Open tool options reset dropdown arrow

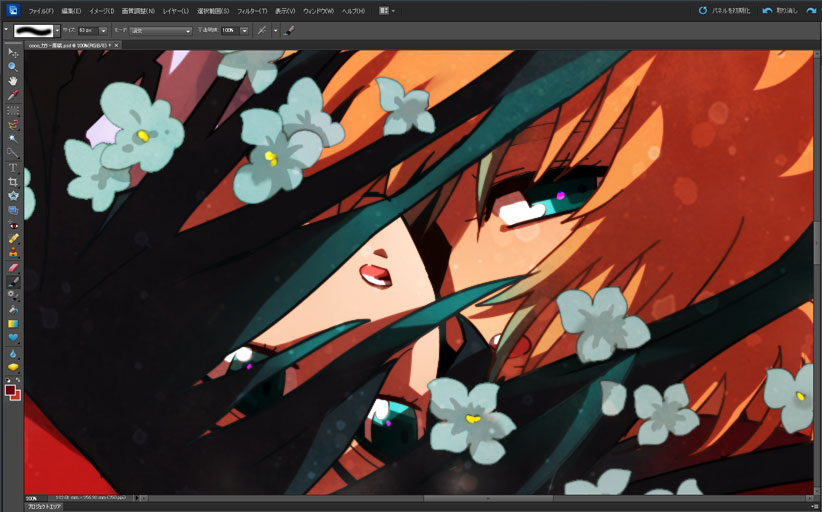tap(6, 30)
